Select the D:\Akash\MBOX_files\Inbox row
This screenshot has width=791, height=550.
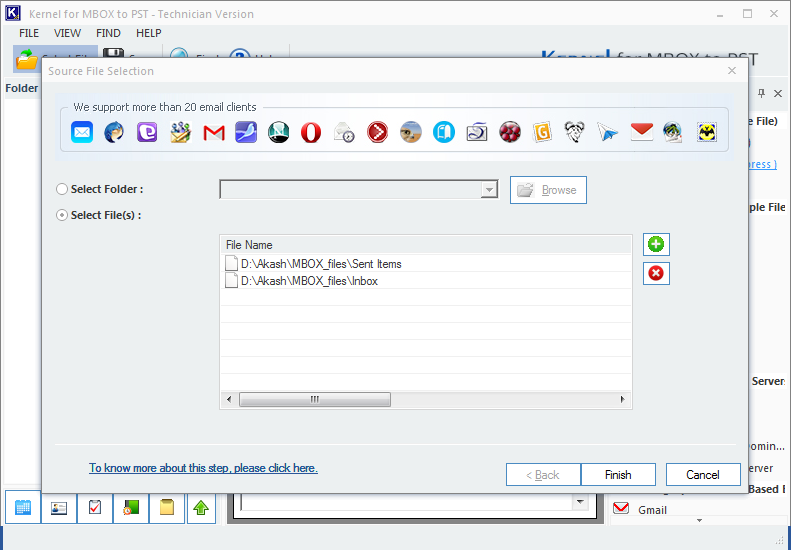426,281
